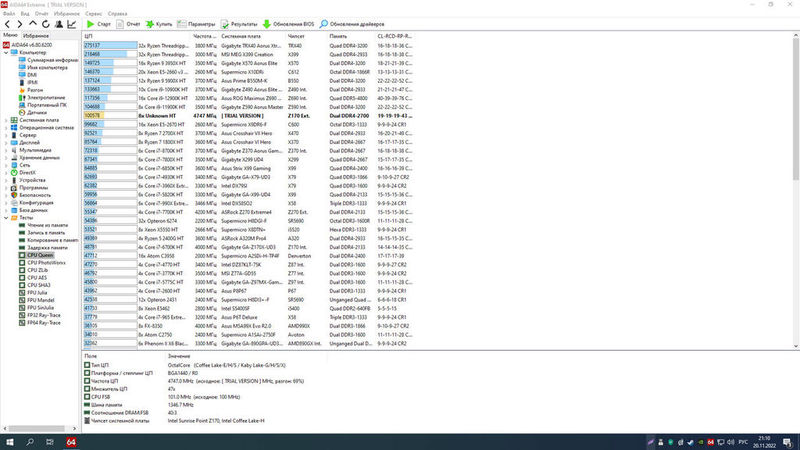Open the Windows Start menu
The image size is (800, 450).
10,442
